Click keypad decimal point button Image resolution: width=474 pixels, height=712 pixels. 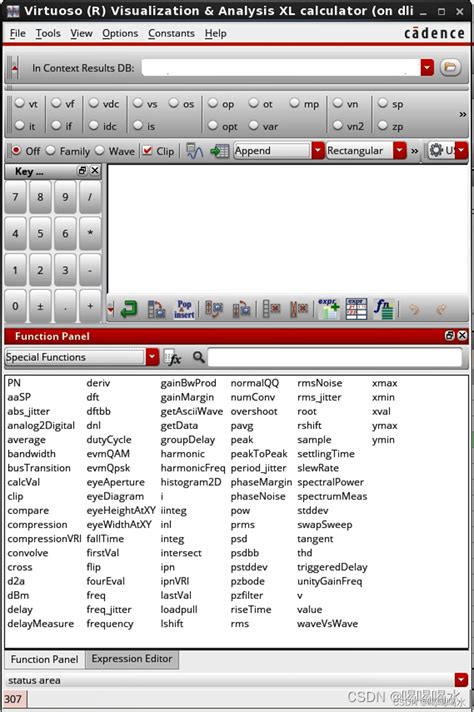point(65,307)
